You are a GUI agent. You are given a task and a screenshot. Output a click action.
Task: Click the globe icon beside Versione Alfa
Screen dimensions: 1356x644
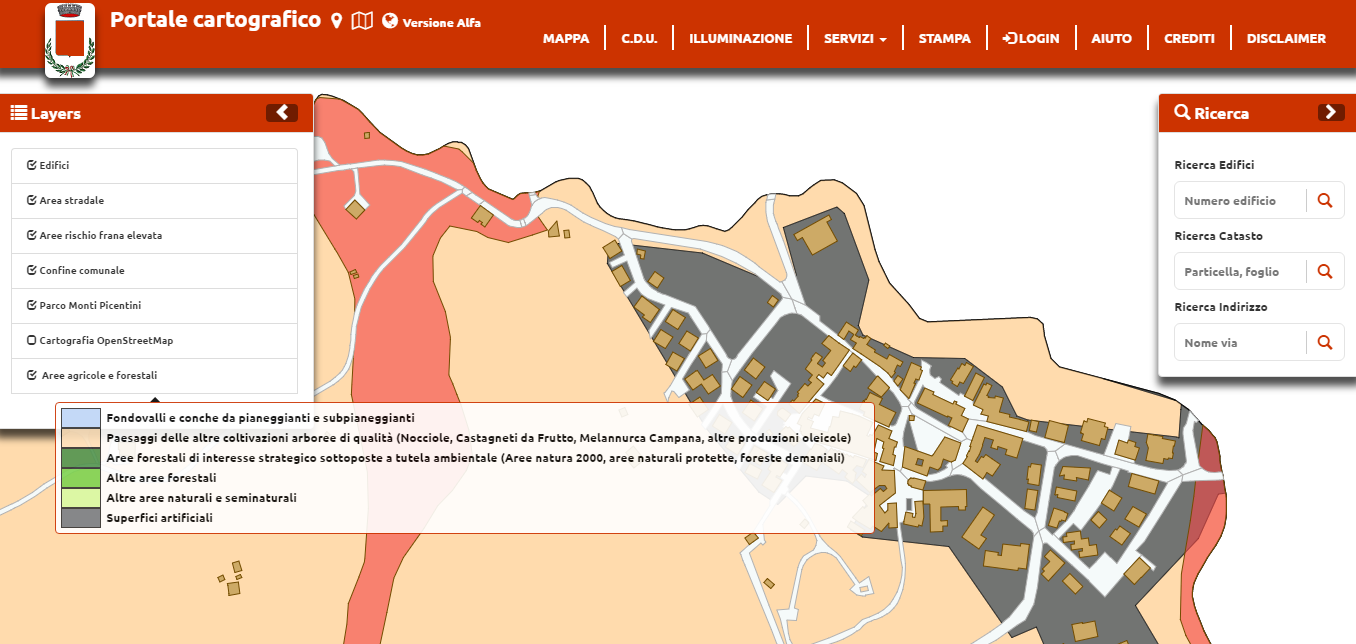coord(390,21)
